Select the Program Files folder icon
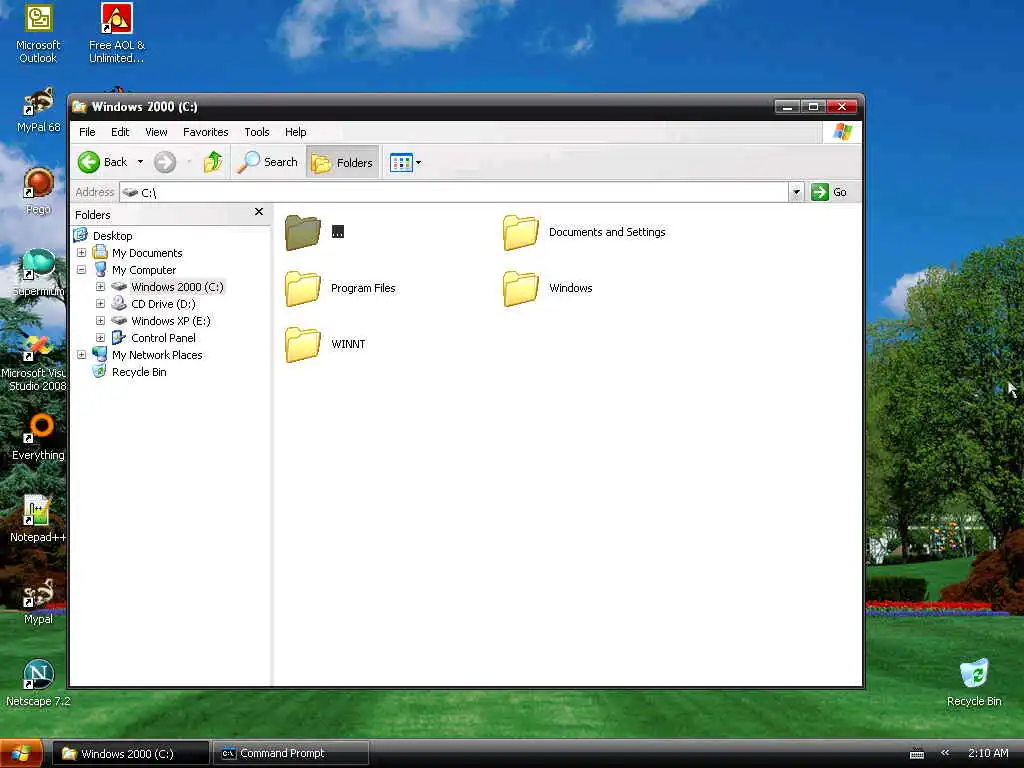 coord(303,288)
